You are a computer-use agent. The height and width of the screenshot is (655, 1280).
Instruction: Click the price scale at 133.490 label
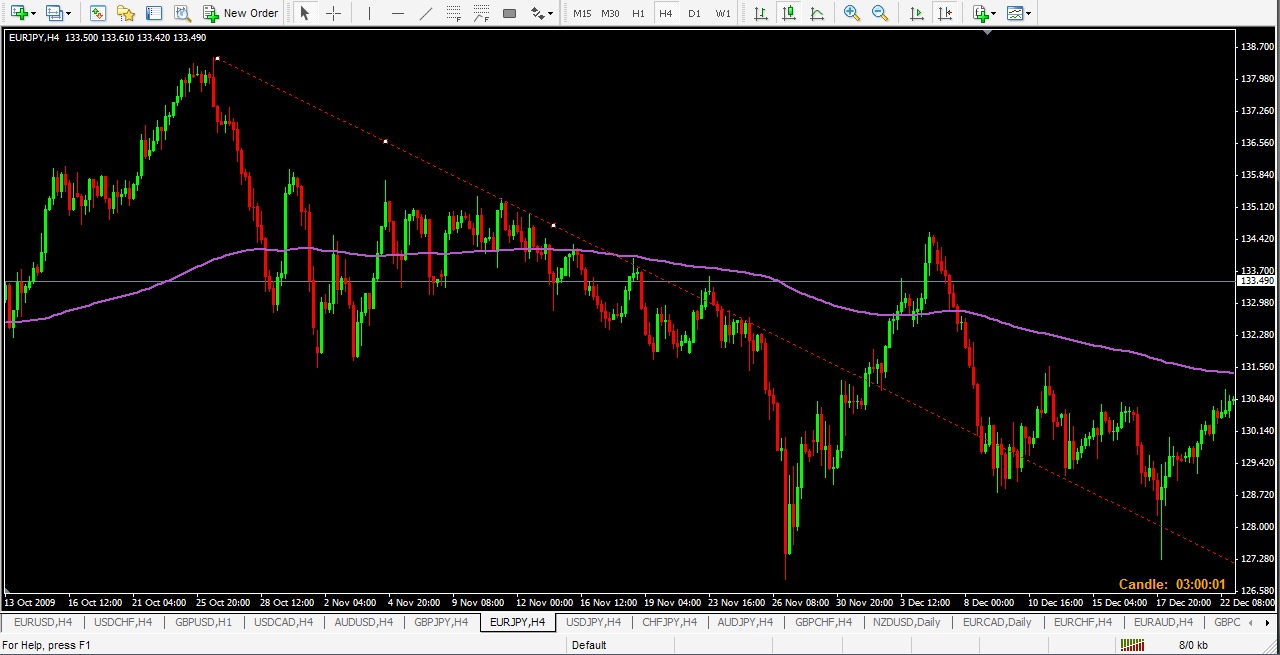[1255, 281]
